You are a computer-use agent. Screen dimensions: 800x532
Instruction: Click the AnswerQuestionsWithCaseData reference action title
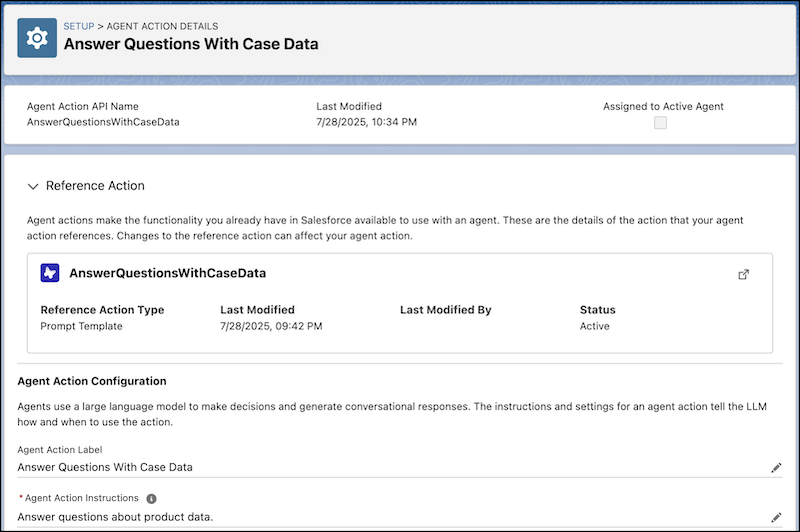[168, 273]
